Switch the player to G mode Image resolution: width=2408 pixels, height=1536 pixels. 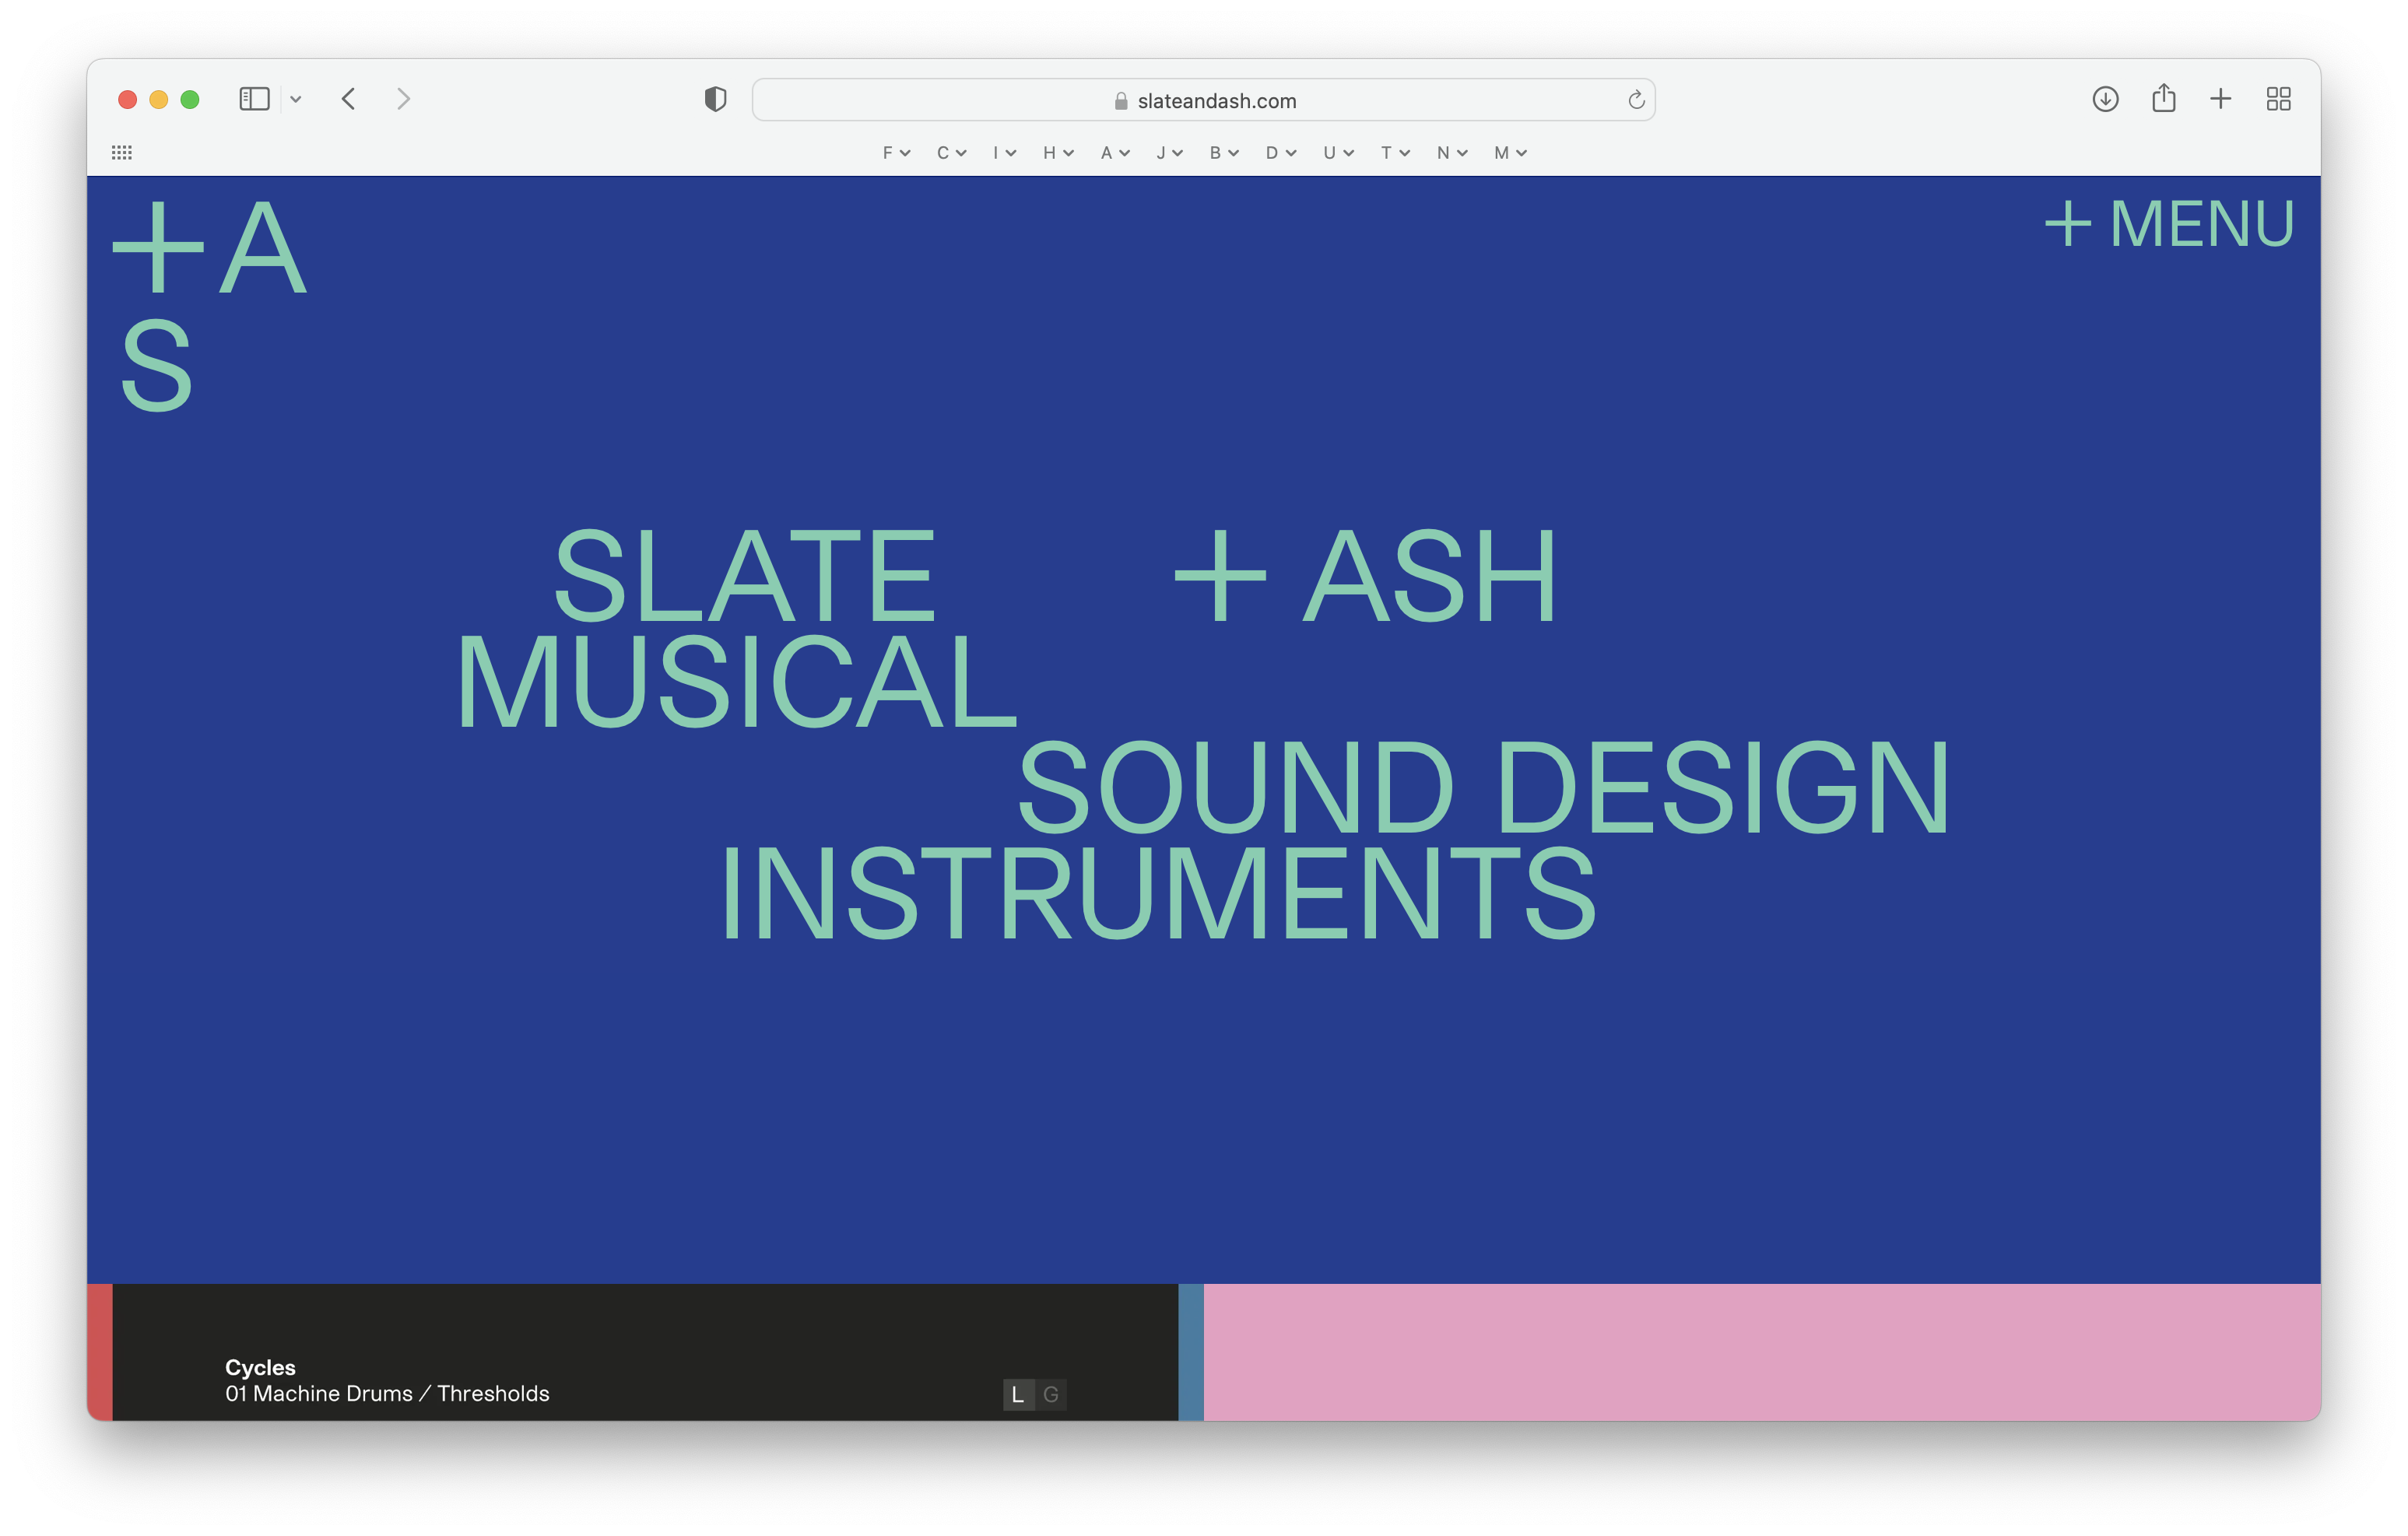click(x=1051, y=1394)
